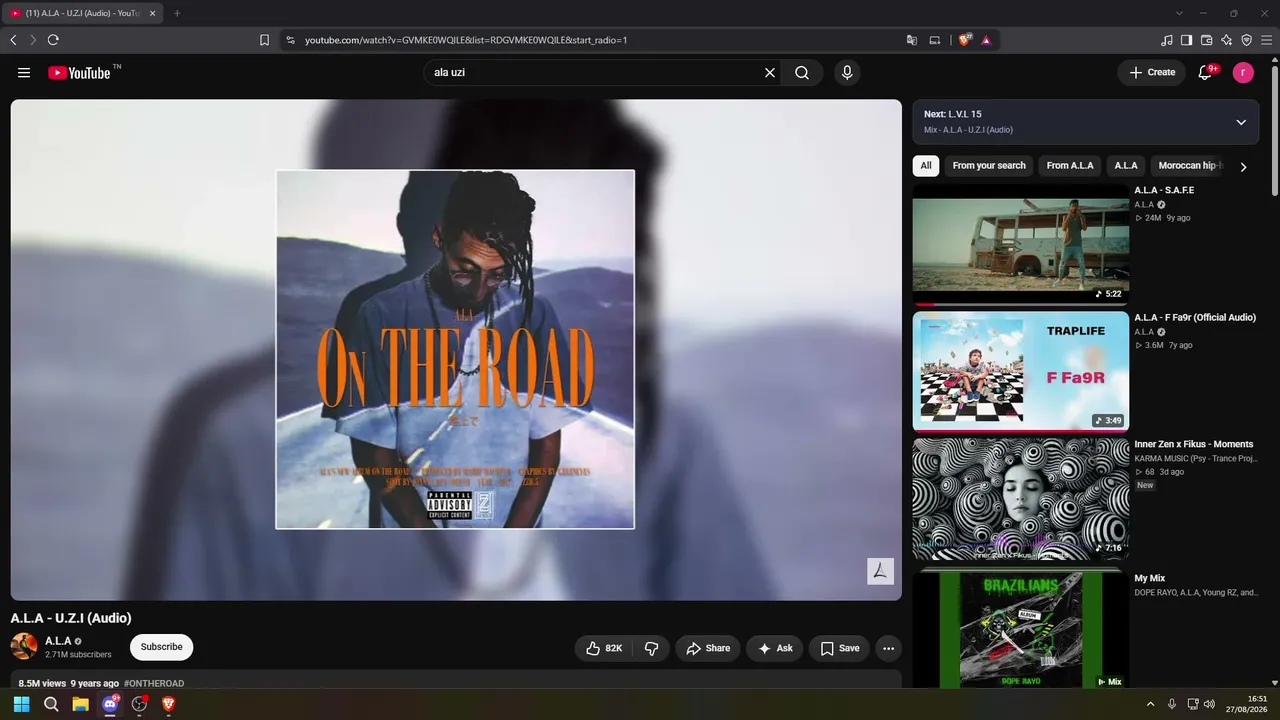Click the channel watermark on the video
Screen dimensions: 1280x720
pyautogui.click(x=880, y=571)
